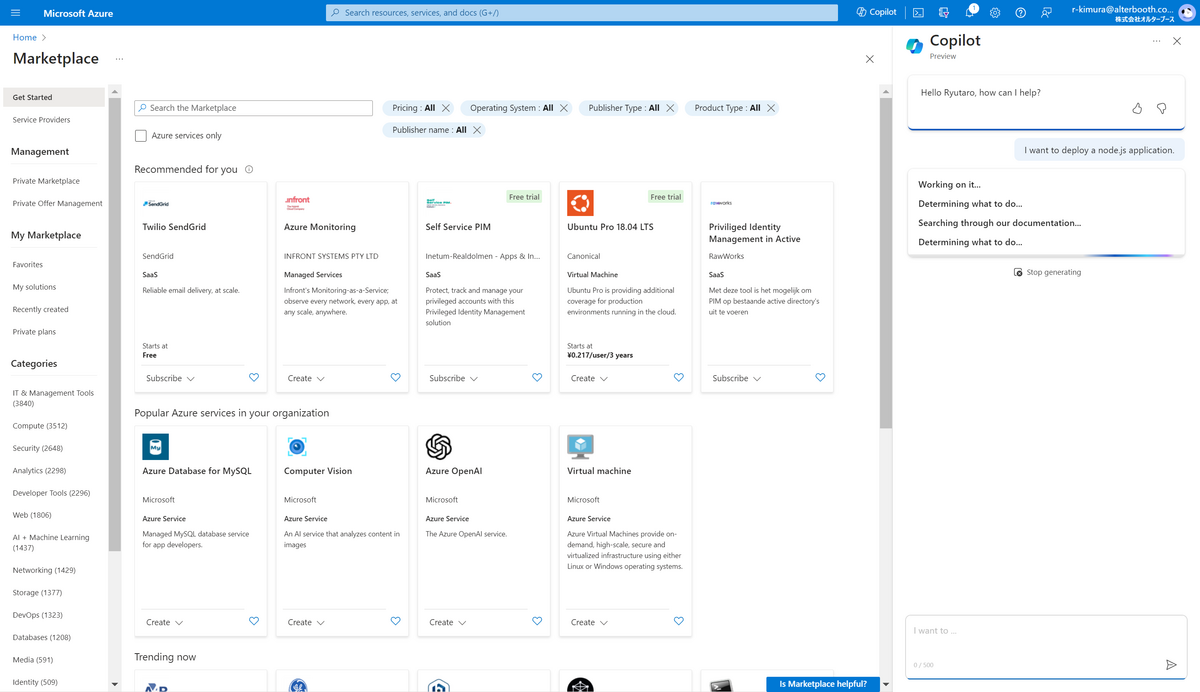Screen dimensions: 1200x692
Task: Click Is Marketplace helpful? button
Action: [x=823, y=684]
